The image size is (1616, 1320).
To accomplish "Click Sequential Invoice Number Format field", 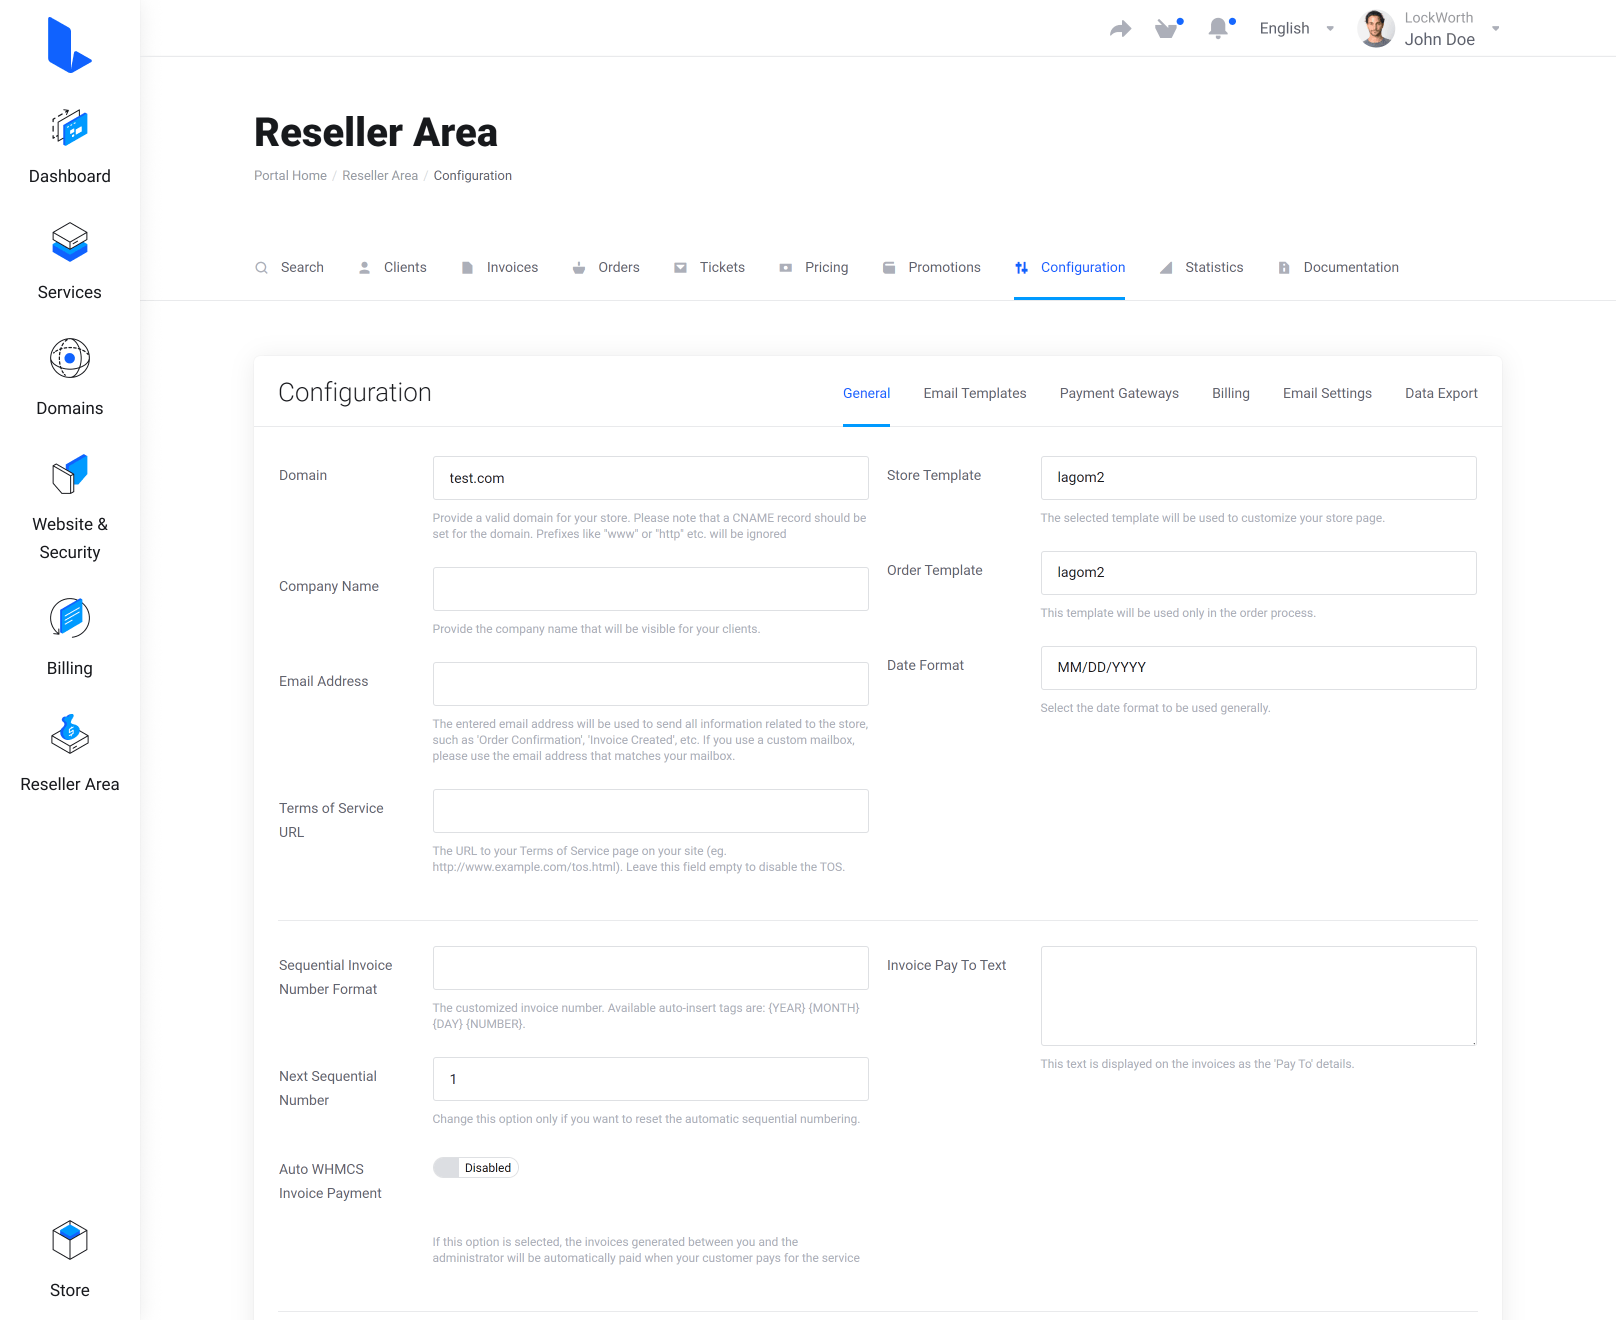I will pyautogui.click(x=650, y=968).
